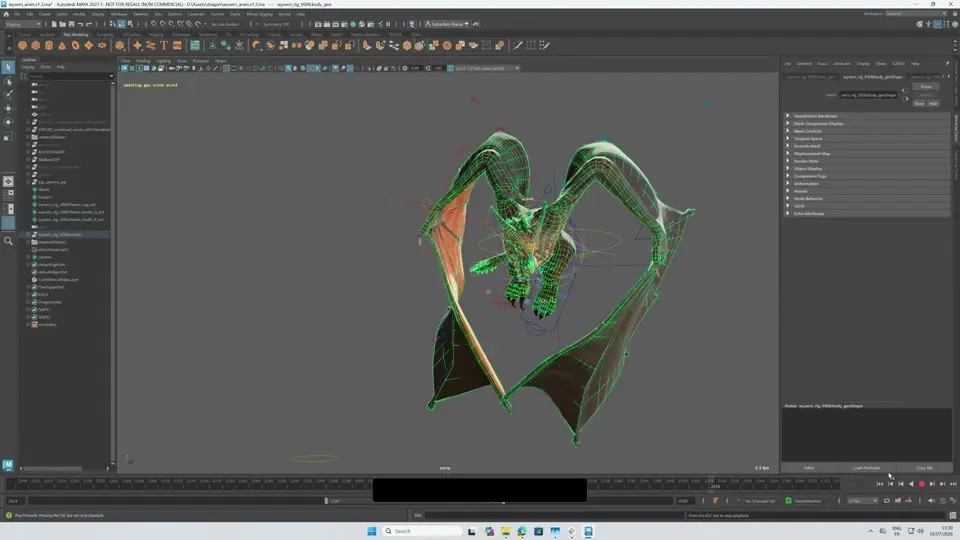960x540 pixels.
Task: Click the Hide button in Attribute Editor
Action: coord(933,103)
